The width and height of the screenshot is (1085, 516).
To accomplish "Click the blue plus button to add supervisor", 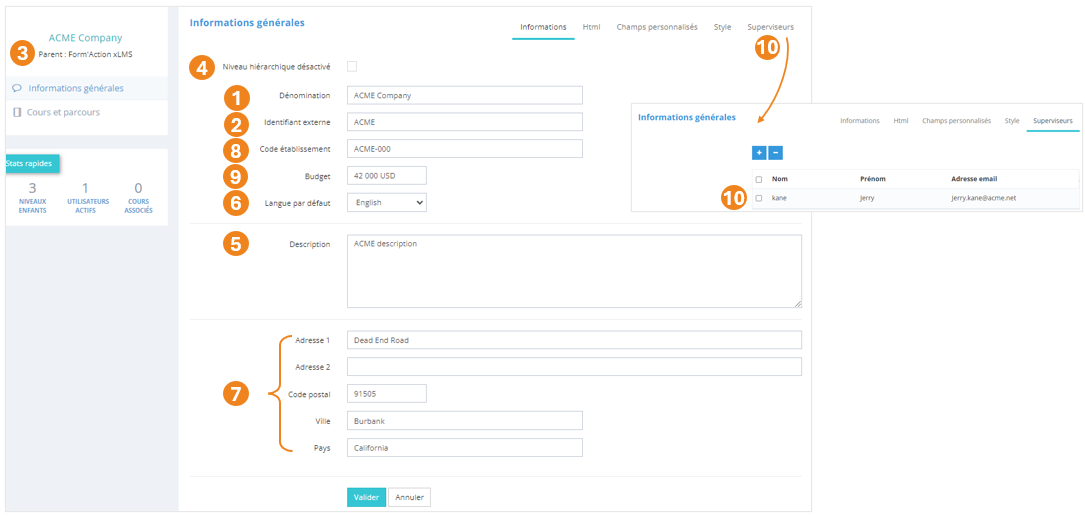I will (759, 153).
